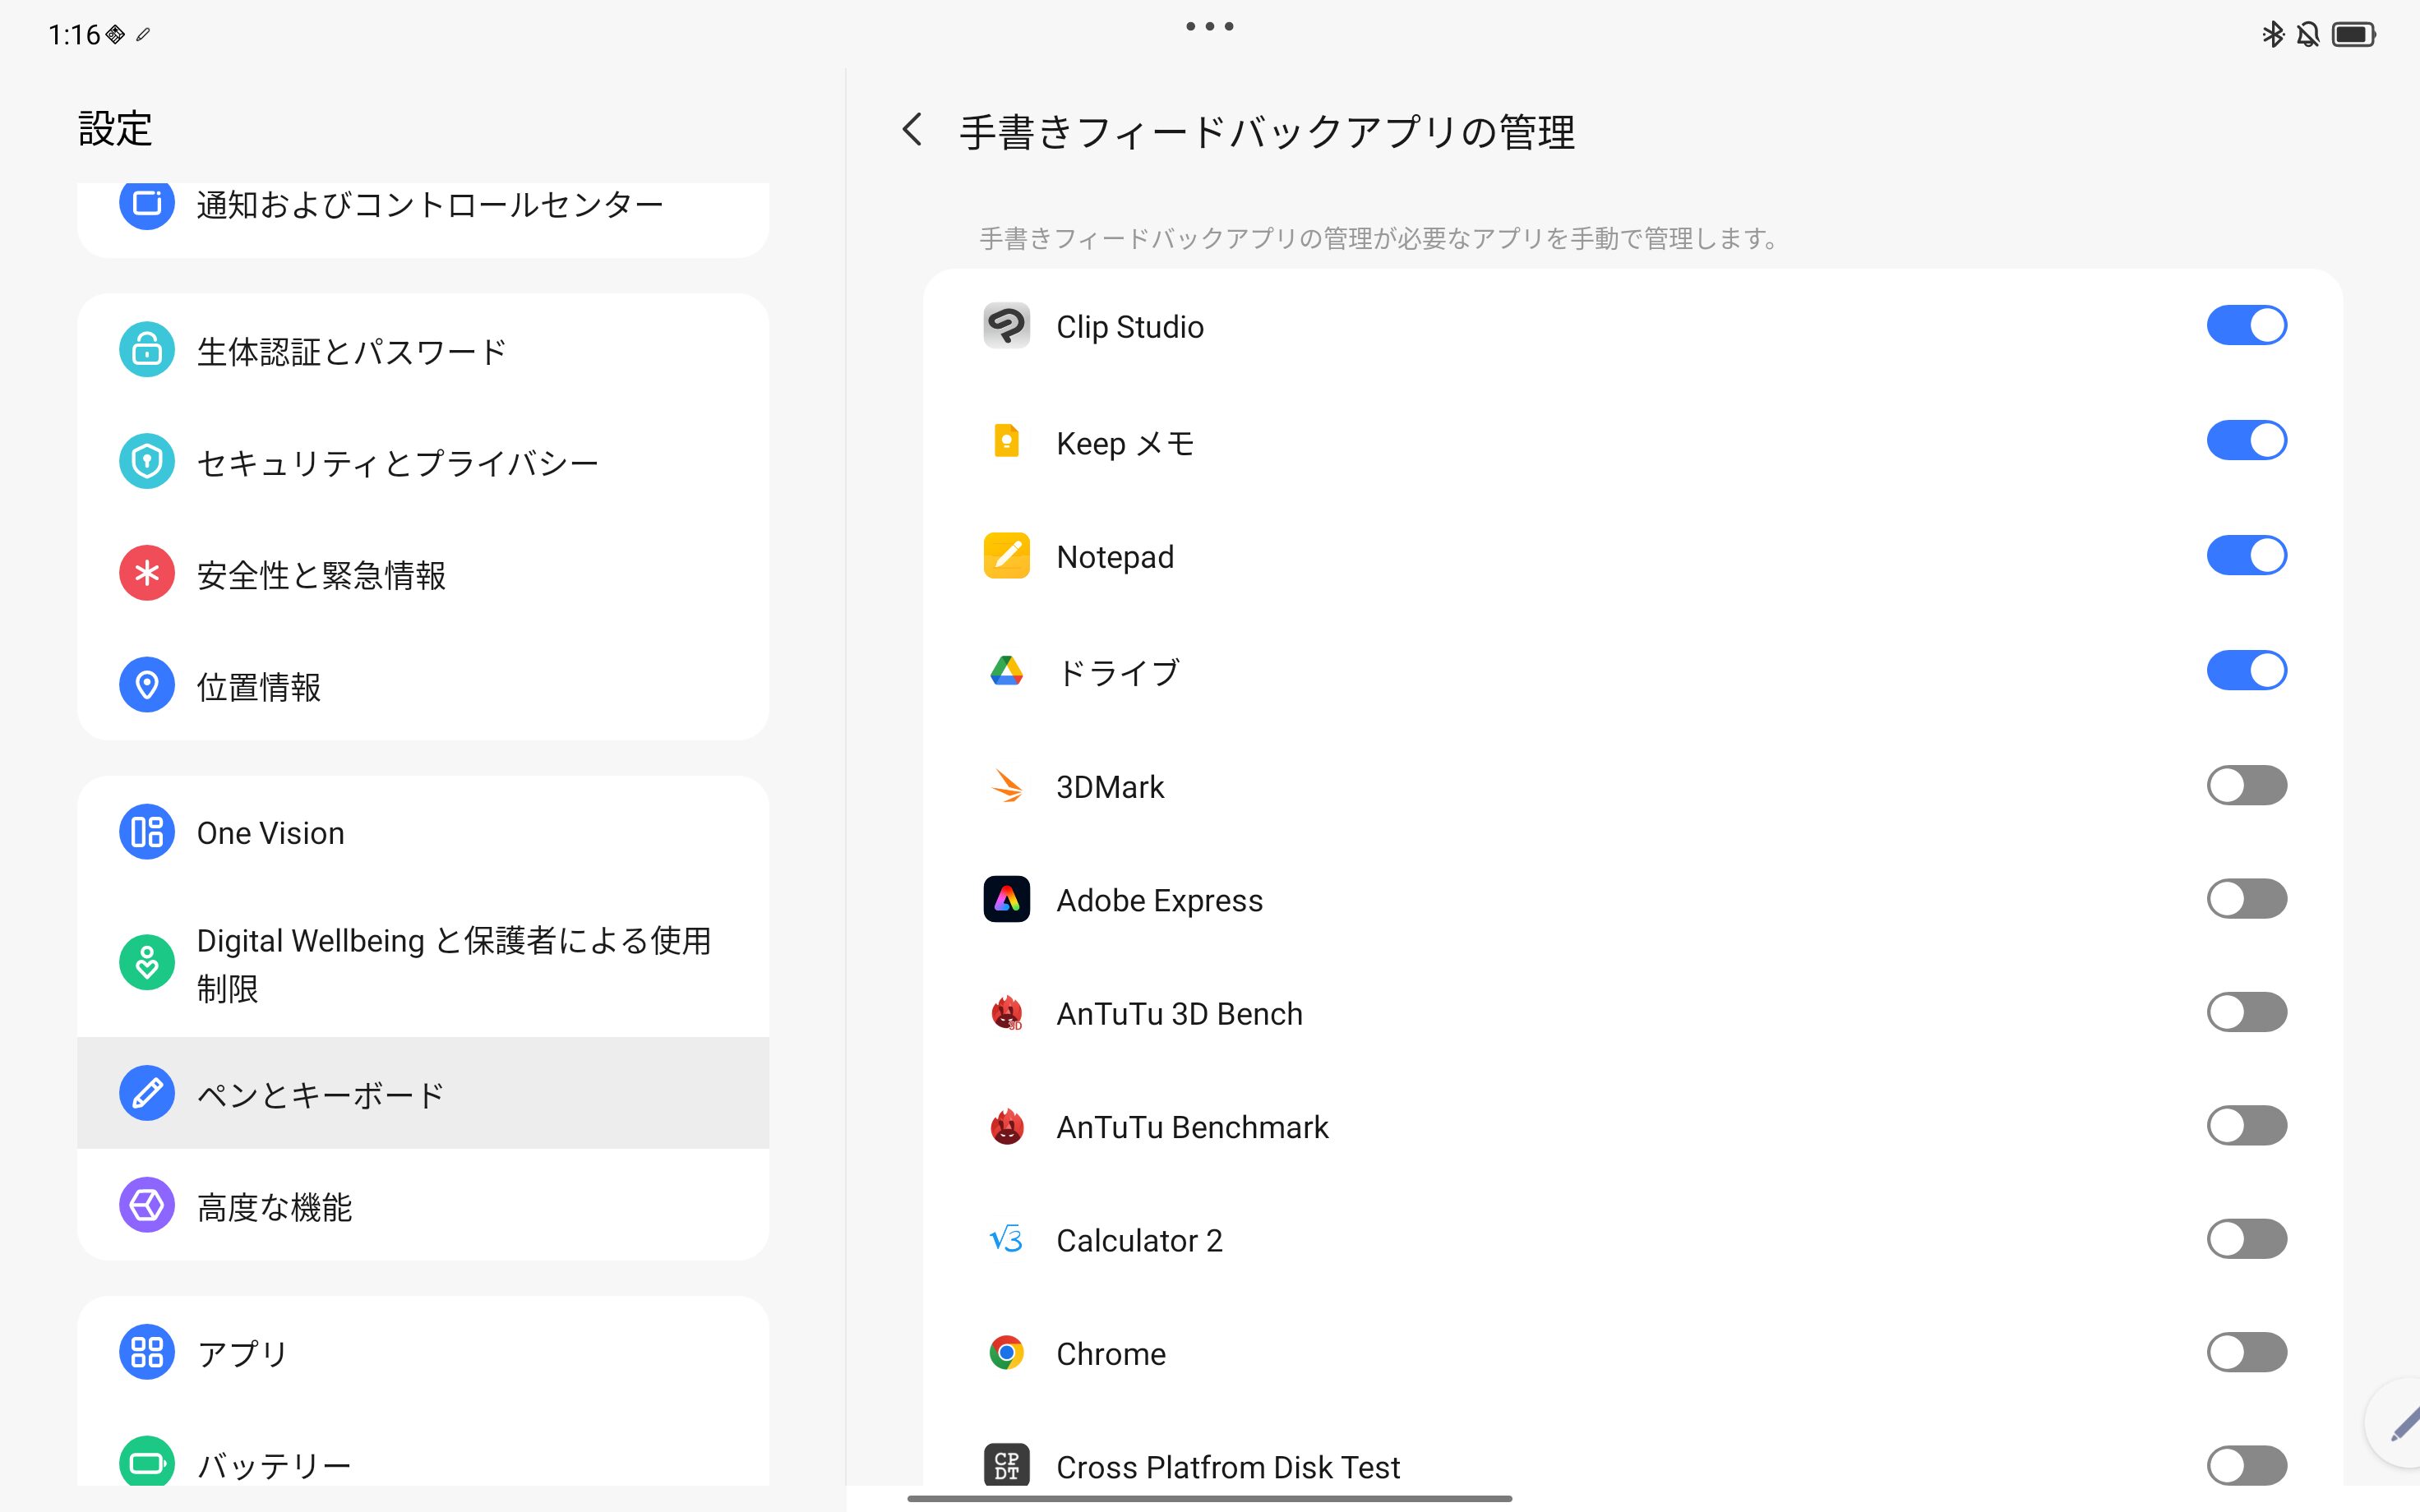Tap the 手書きフィードバックアプリの管理 page title
This screenshot has width=2420, height=1512.
coord(1267,131)
